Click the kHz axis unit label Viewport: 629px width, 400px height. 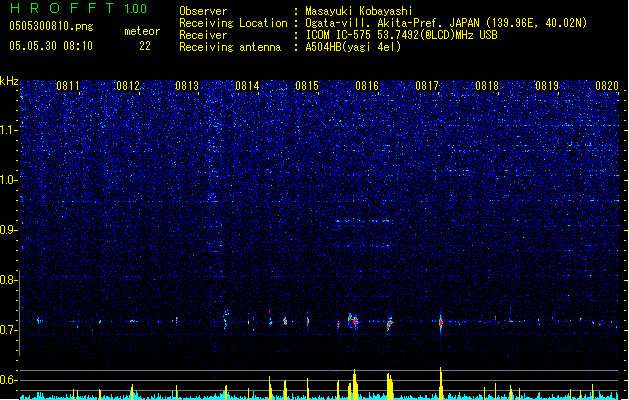coord(9,81)
